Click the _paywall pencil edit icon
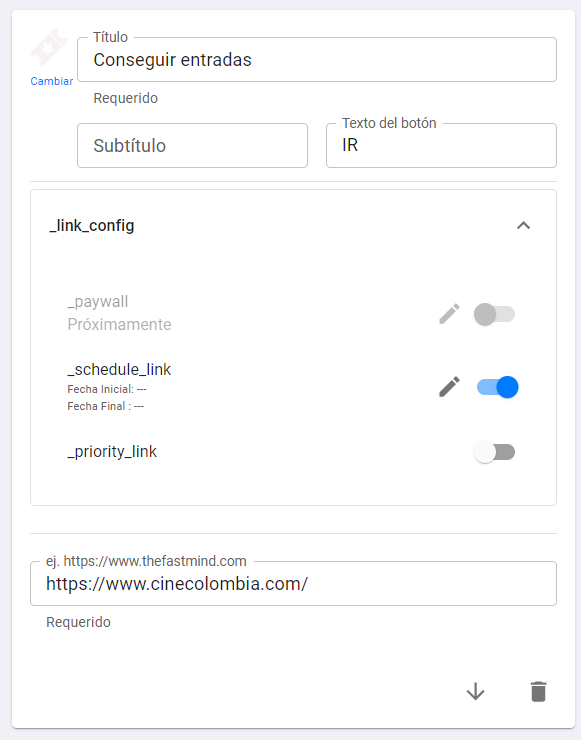 pyautogui.click(x=449, y=314)
